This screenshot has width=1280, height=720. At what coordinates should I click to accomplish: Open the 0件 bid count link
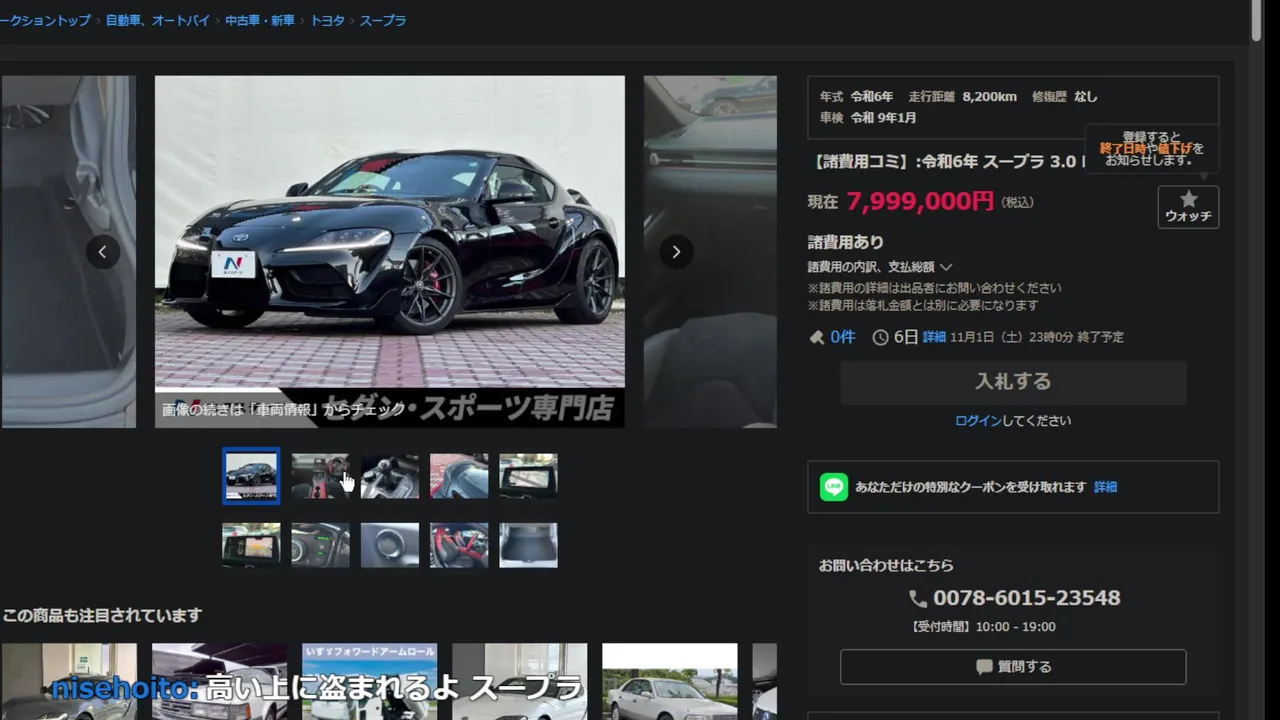(x=843, y=338)
